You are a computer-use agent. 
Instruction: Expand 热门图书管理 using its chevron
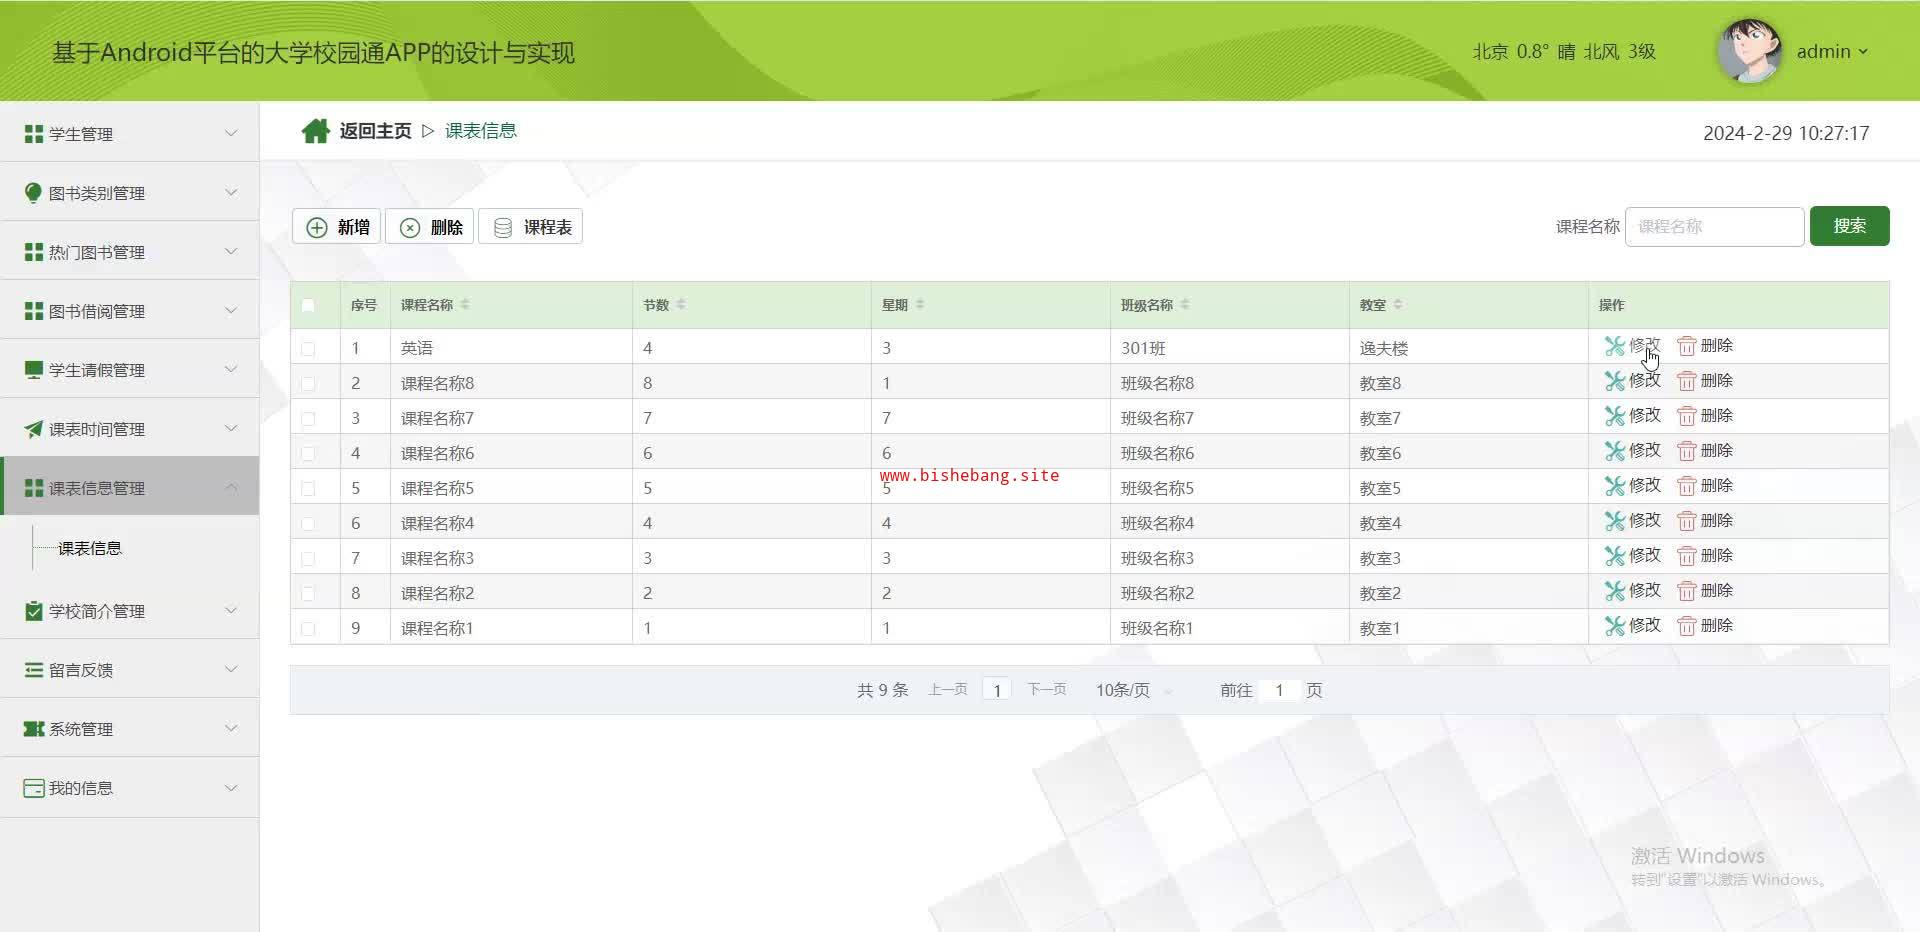pyautogui.click(x=231, y=251)
